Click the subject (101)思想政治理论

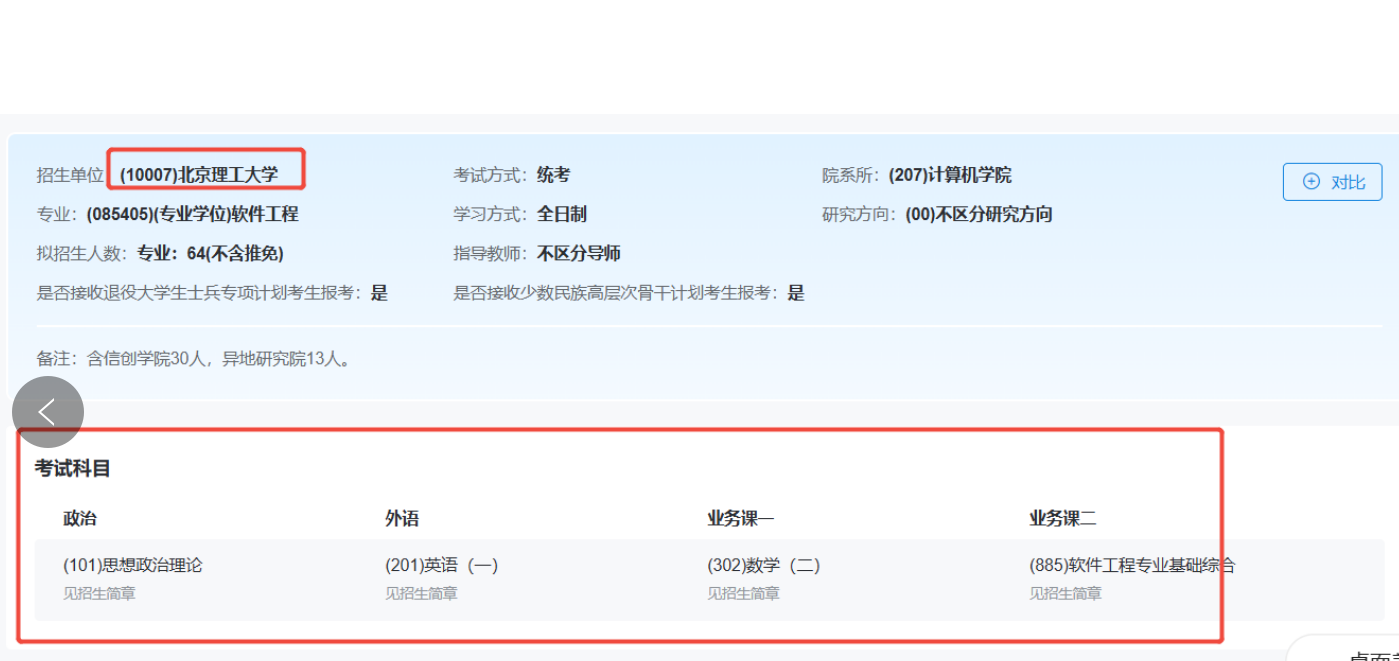point(132,565)
